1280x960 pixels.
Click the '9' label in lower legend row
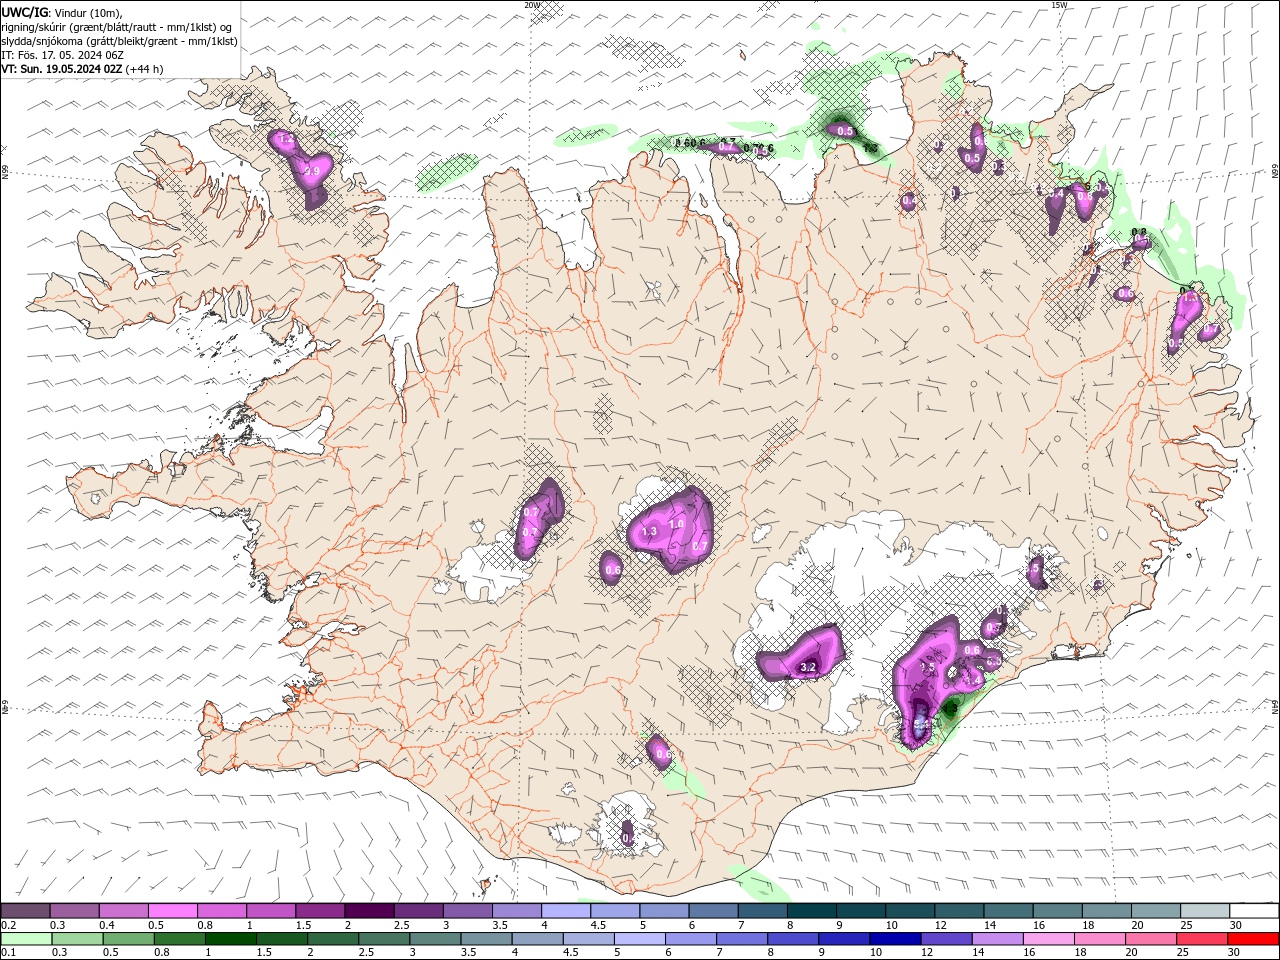tap(823, 952)
